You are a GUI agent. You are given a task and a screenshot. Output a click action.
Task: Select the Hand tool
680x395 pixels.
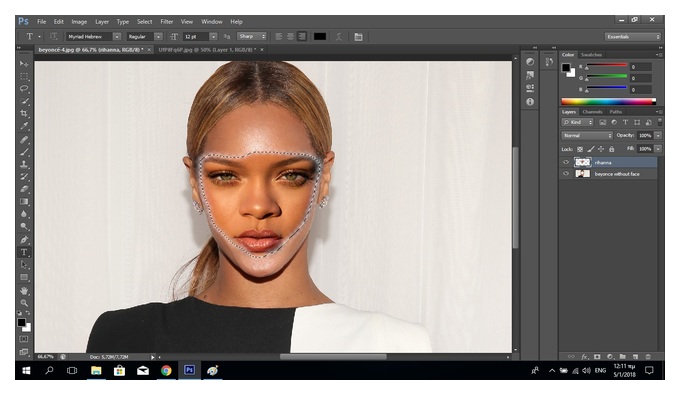(24, 291)
